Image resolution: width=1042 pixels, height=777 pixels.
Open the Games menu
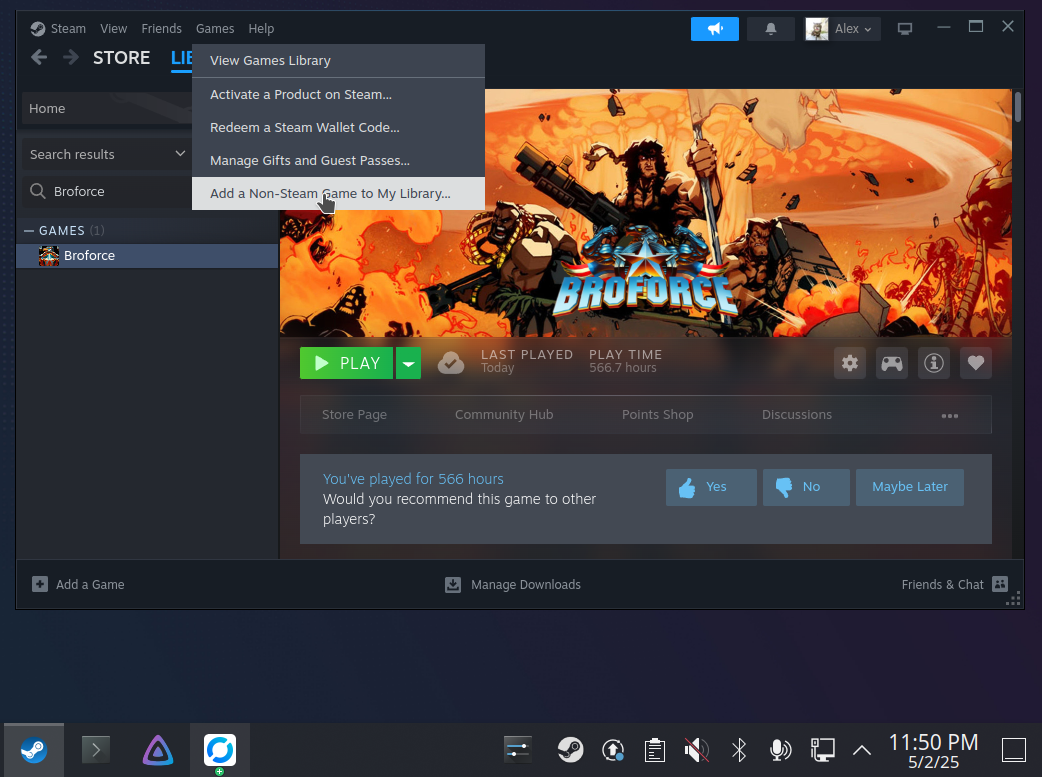[x=215, y=29]
